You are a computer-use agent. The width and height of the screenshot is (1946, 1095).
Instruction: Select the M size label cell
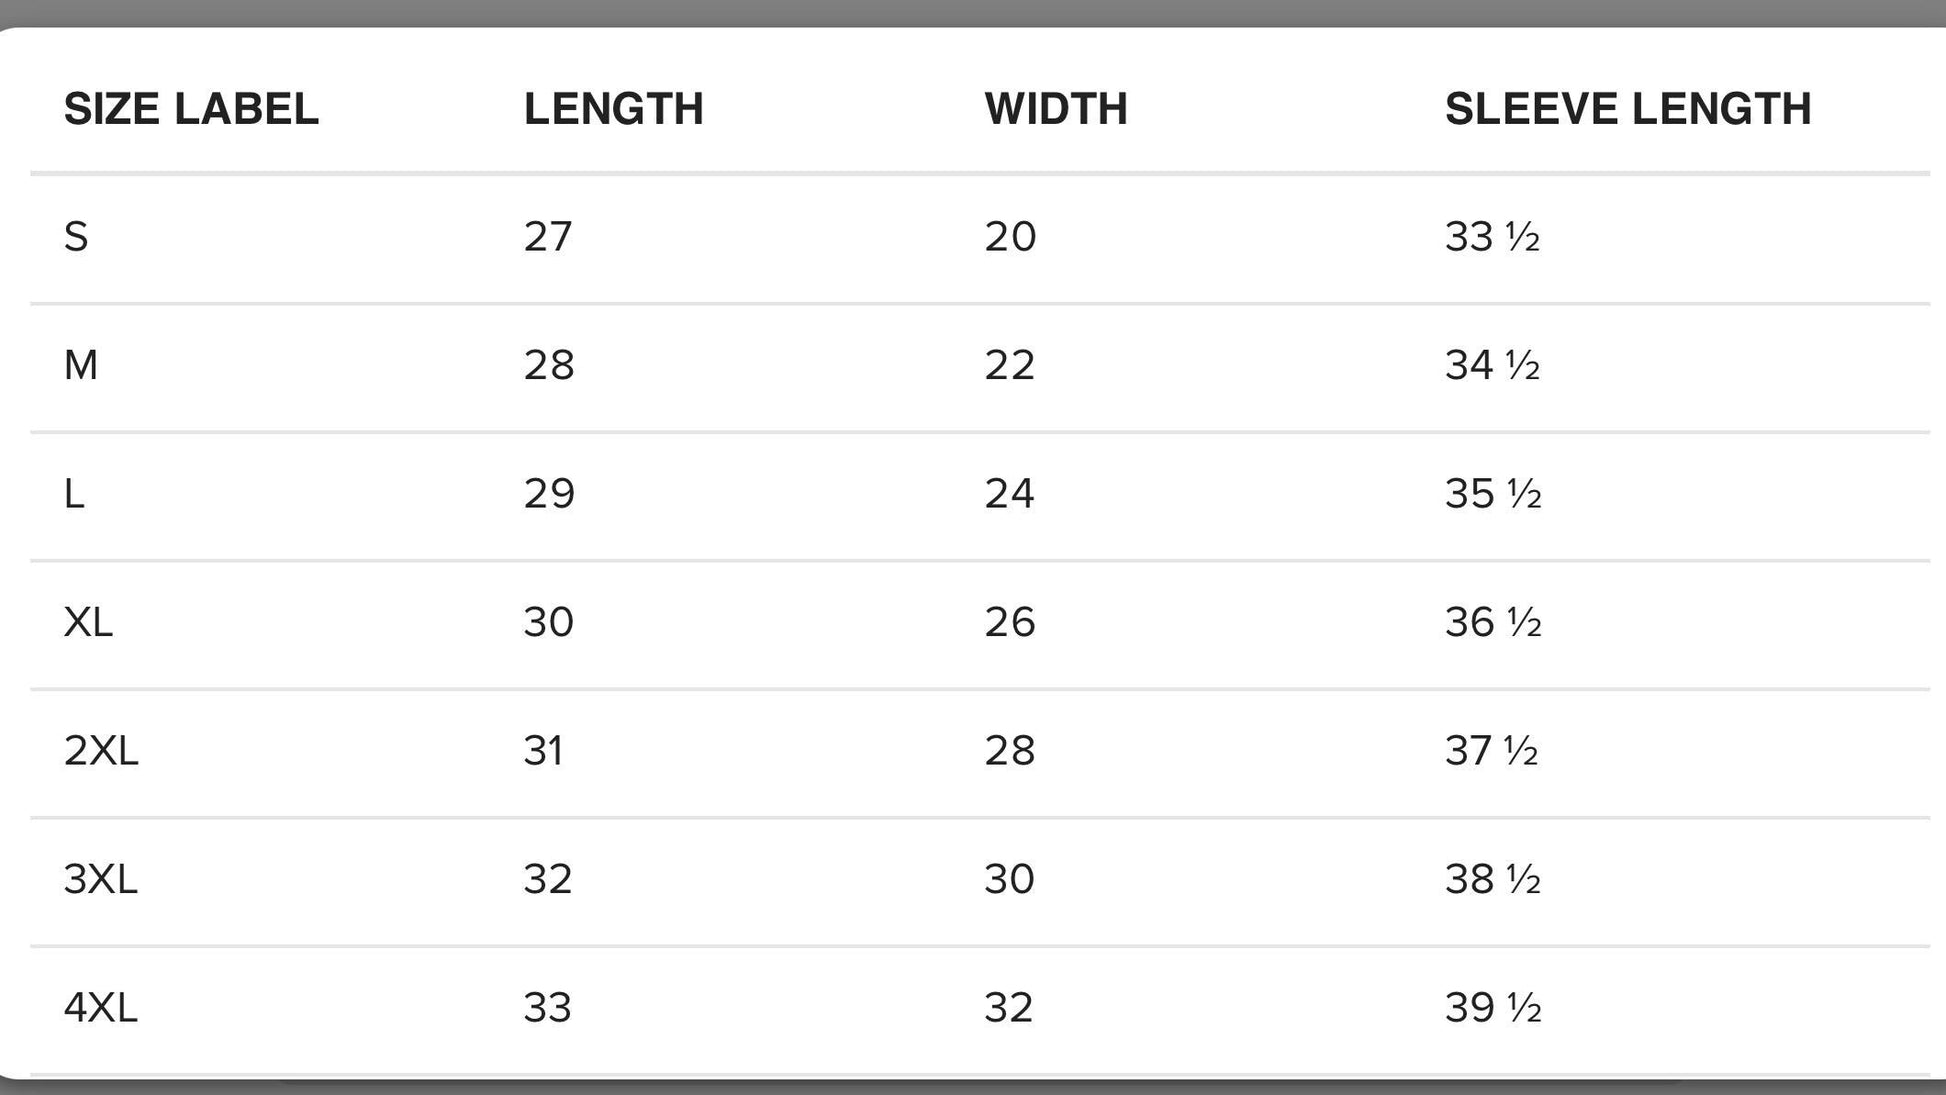tap(81, 365)
